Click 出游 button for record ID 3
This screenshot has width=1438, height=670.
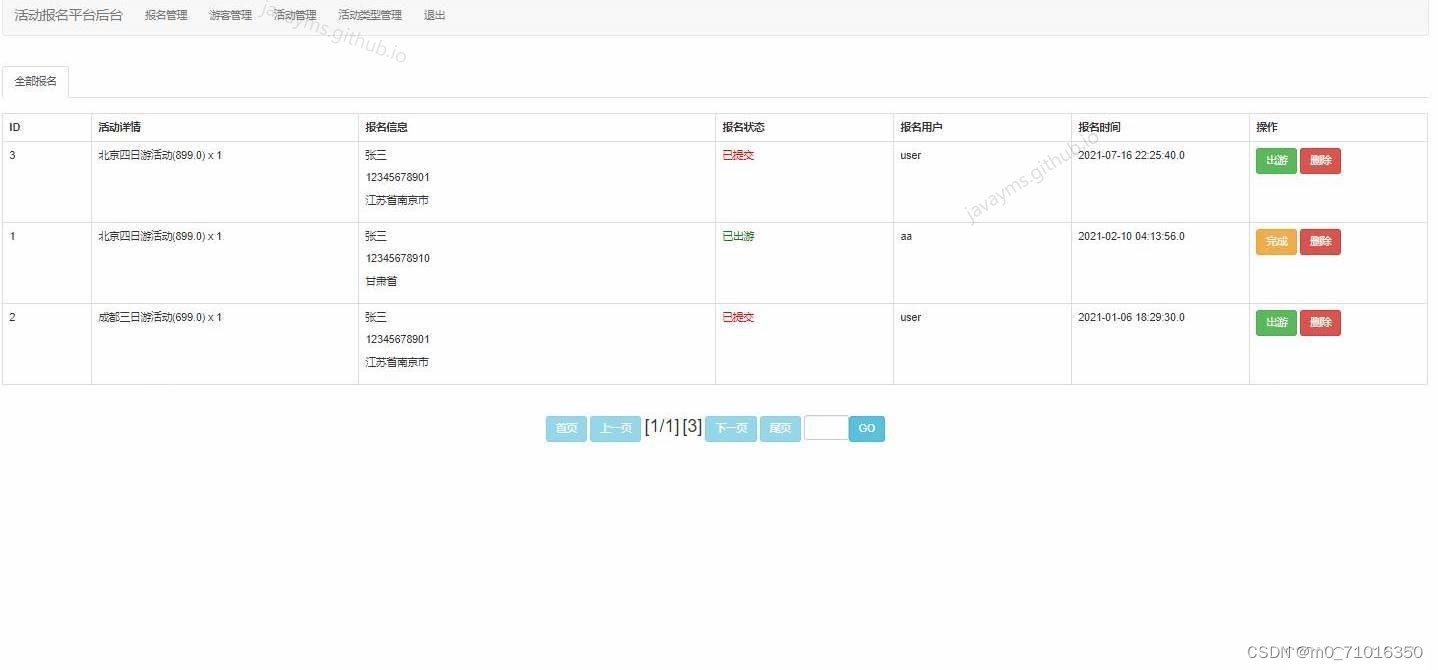point(1275,160)
